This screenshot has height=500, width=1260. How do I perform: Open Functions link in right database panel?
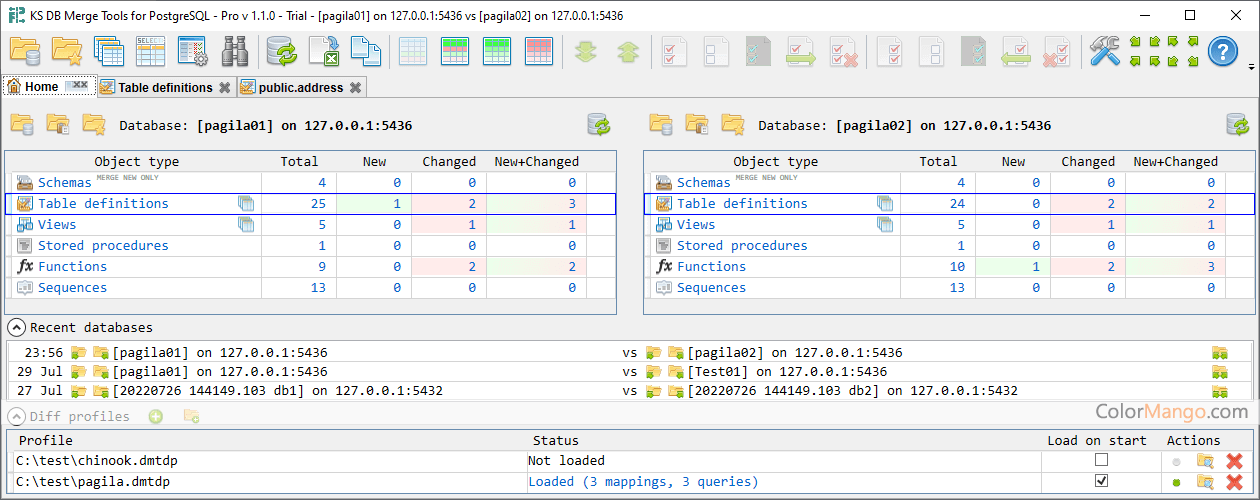pos(711,266)
